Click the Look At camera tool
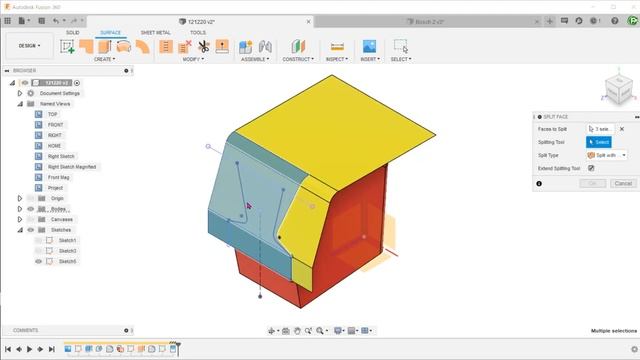 click(286, 331)
